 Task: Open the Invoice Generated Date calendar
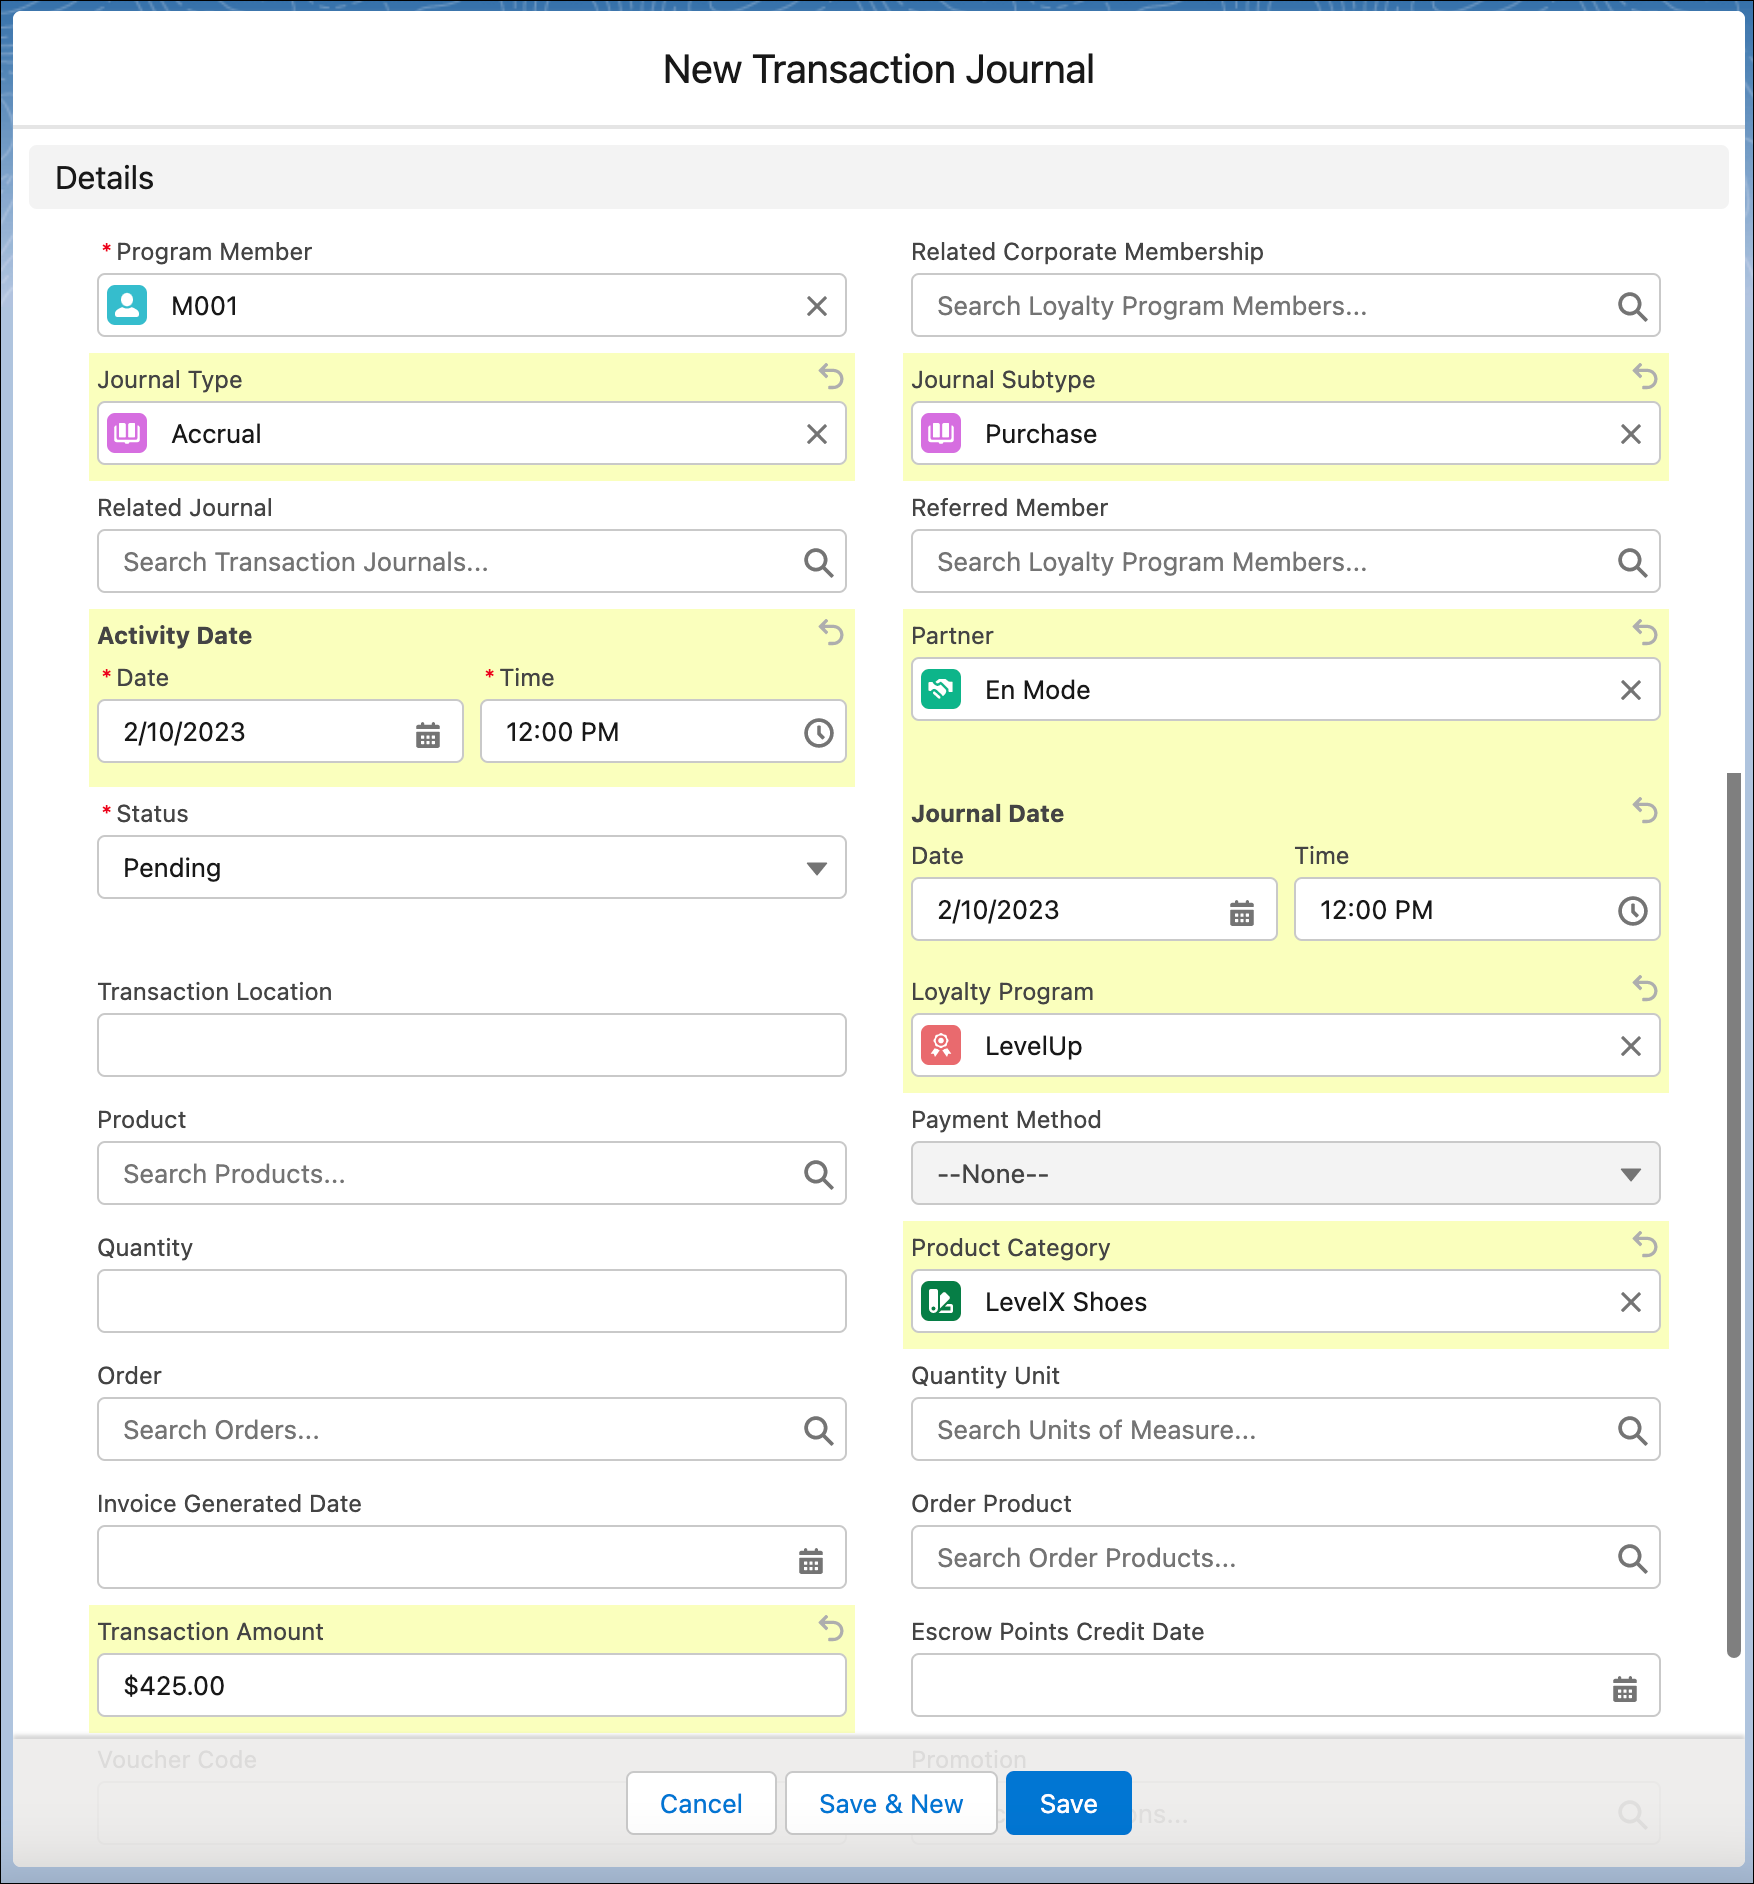(811, 1560)
